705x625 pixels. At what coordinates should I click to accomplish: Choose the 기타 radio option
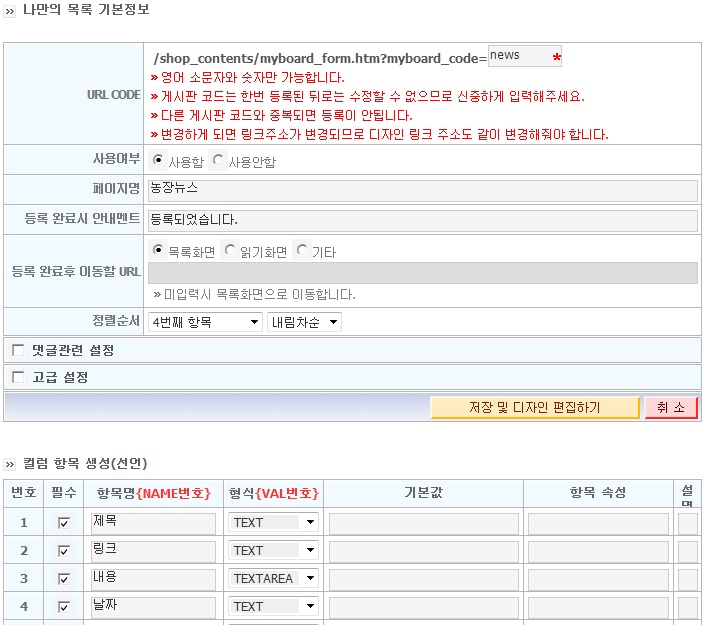click(x=302, y=250)
